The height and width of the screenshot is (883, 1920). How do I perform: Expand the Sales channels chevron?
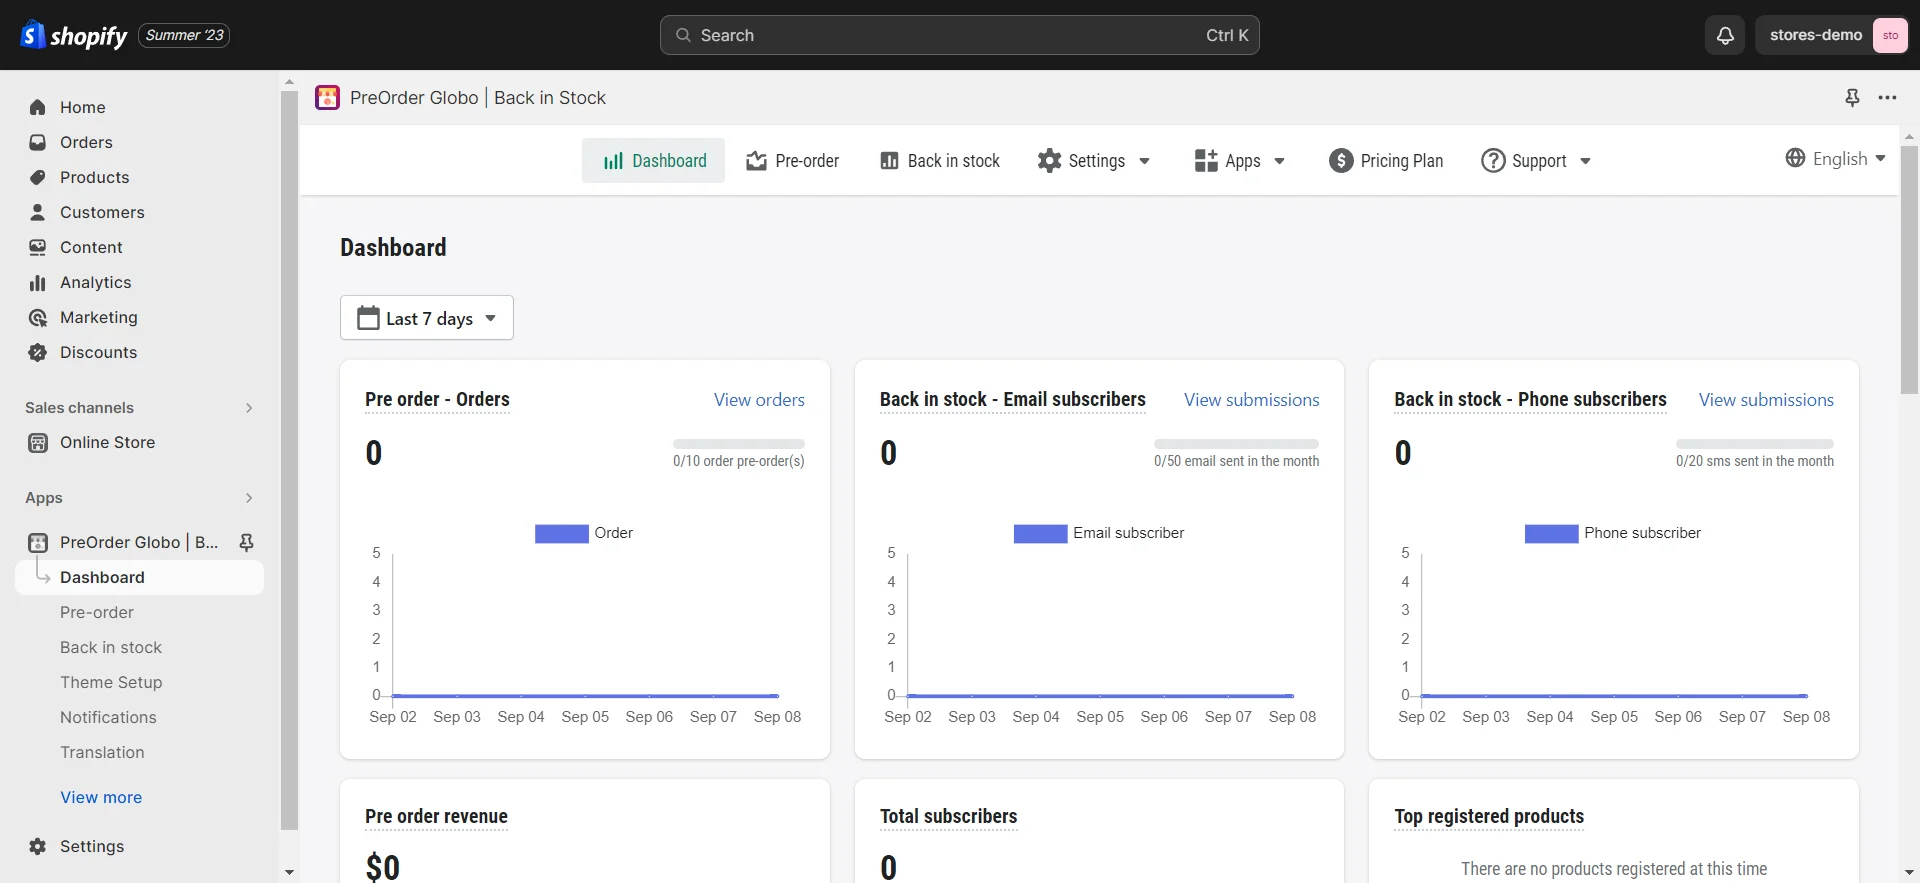point(249,407)
